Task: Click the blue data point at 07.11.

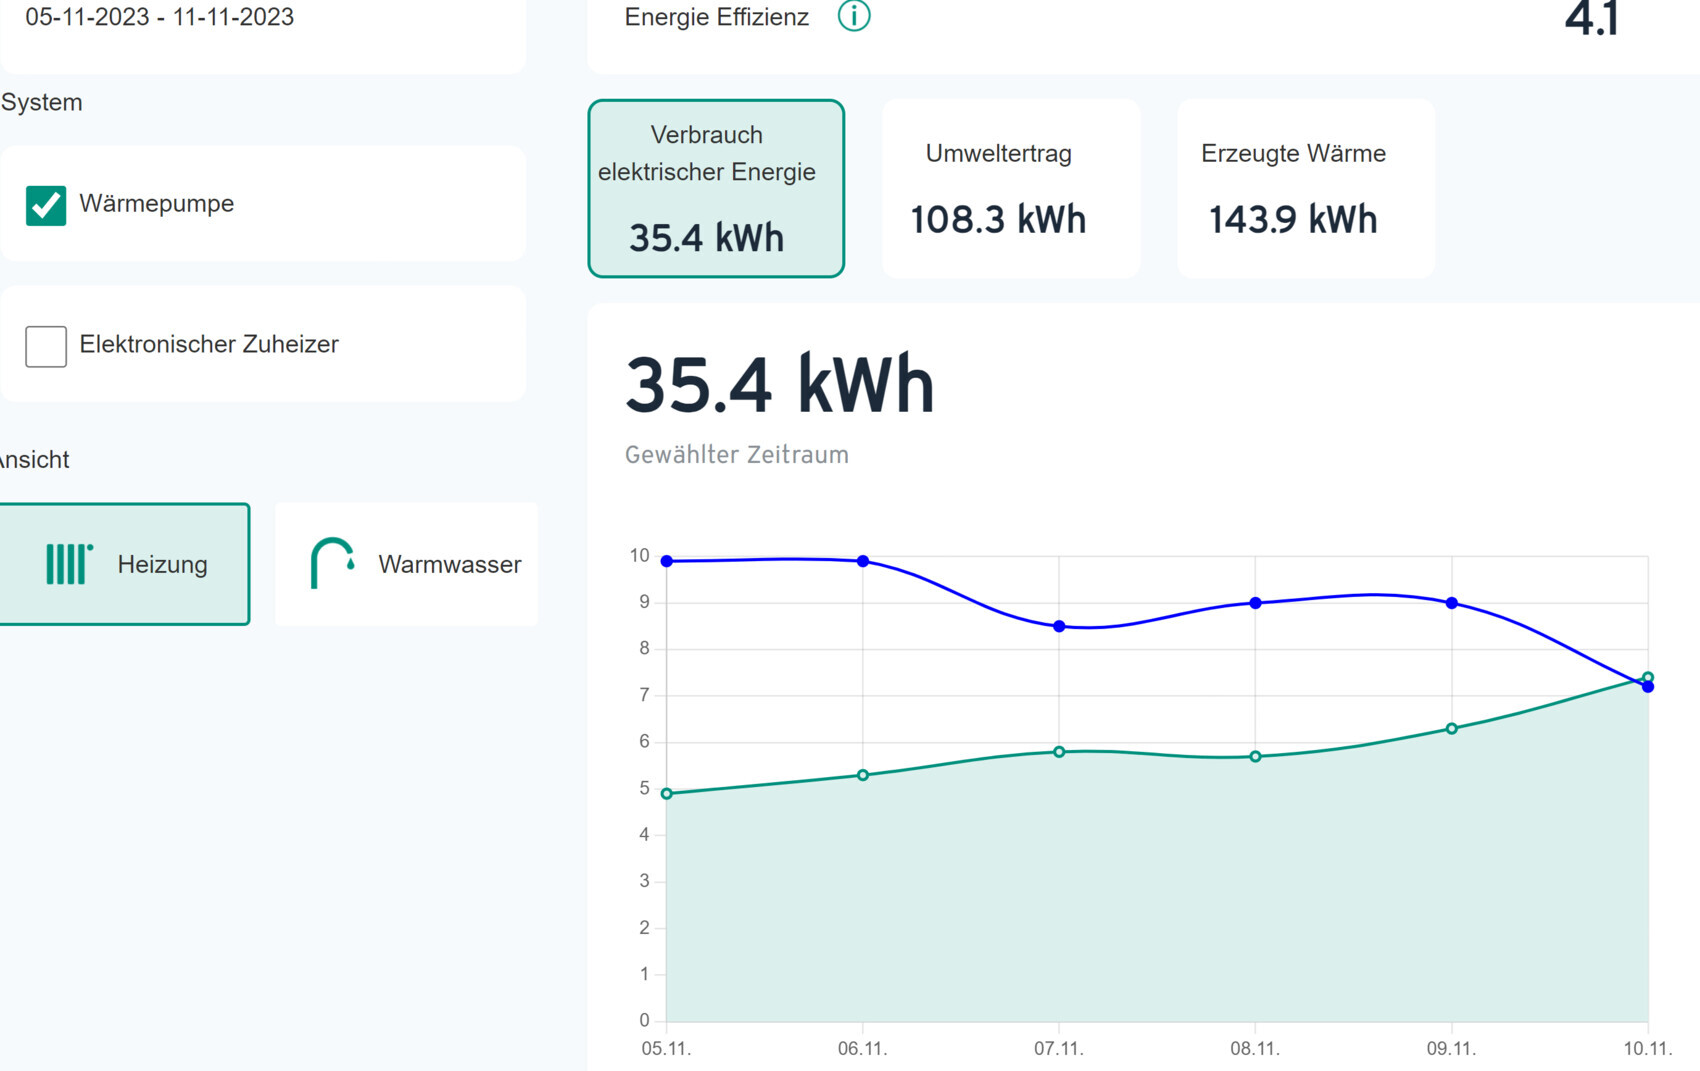Action: 1059,626
